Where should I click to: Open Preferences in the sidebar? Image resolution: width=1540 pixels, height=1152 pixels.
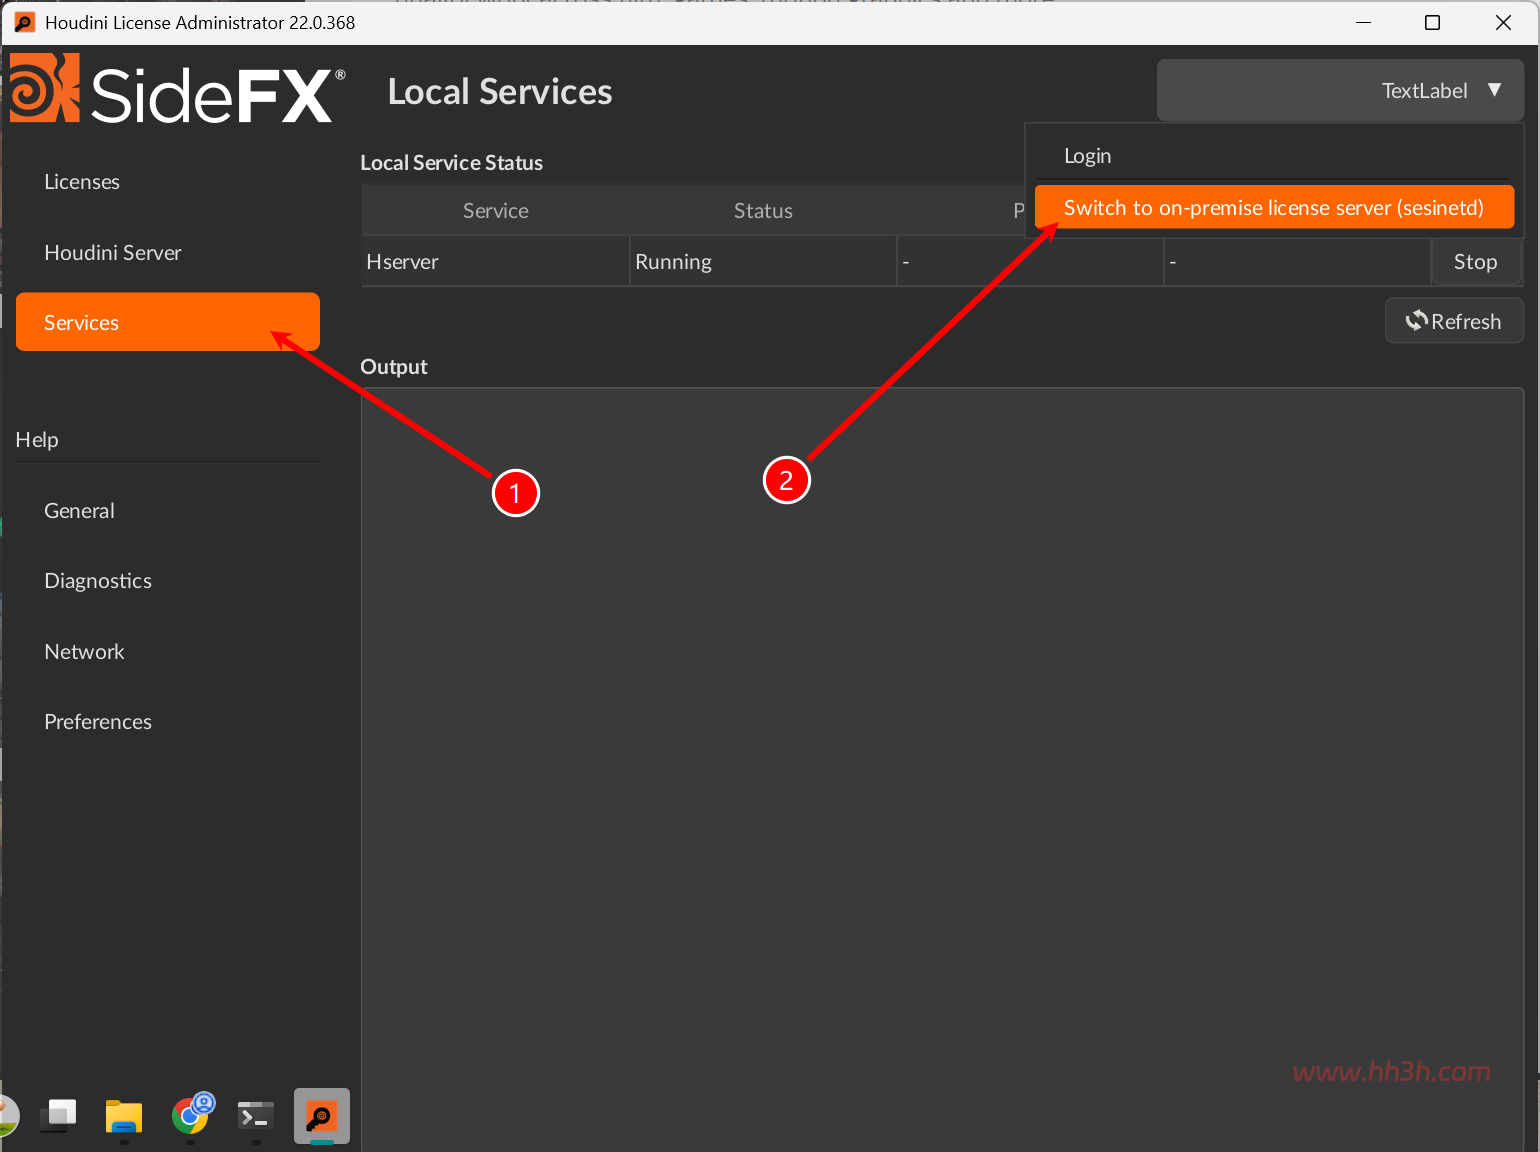[168, 722]
